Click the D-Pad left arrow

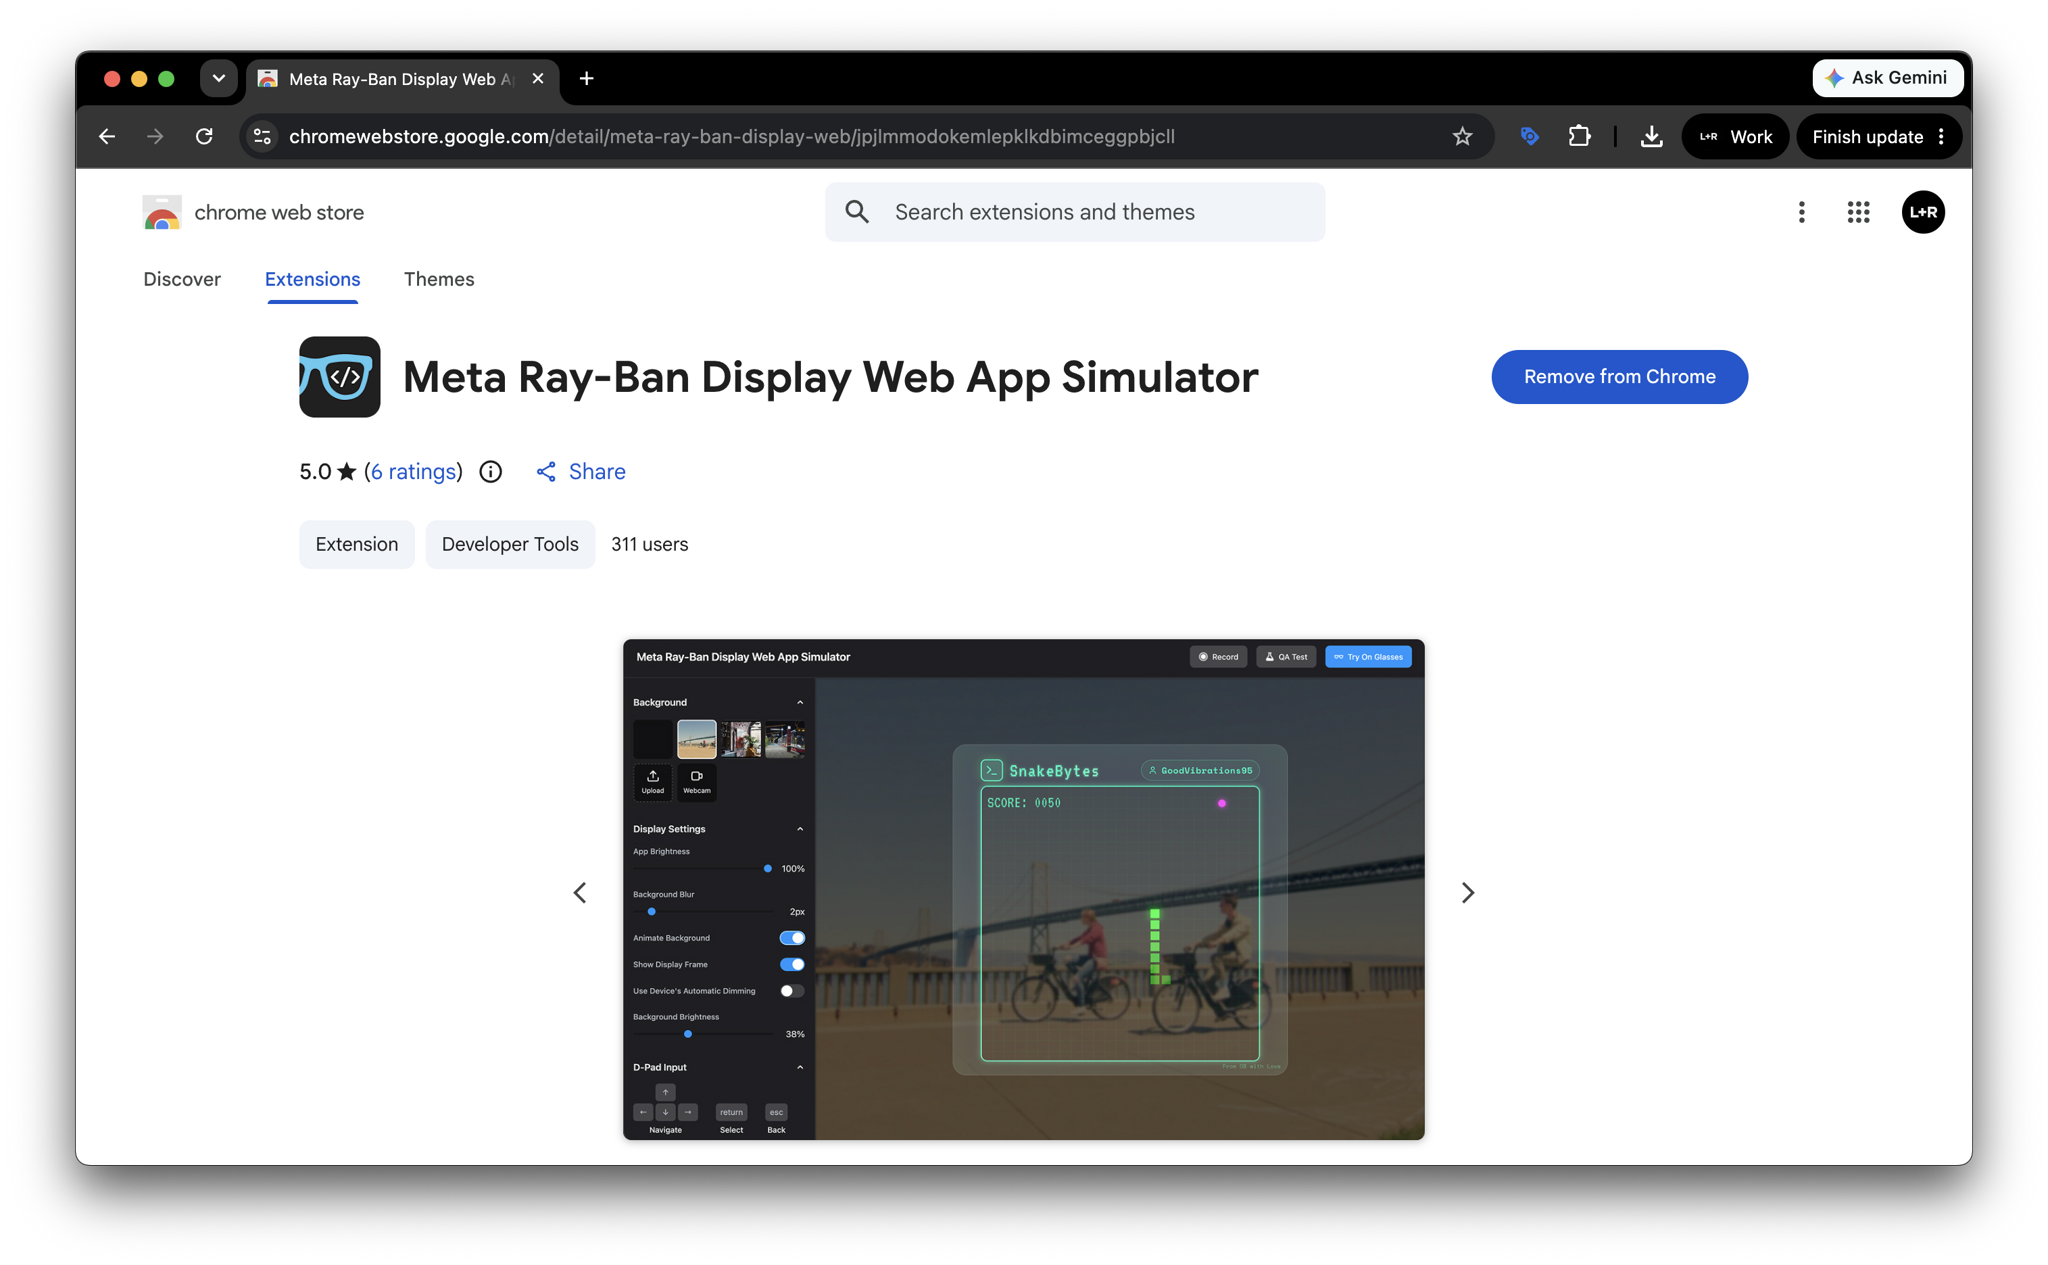pyautogui.click(x=643, y=1112)
